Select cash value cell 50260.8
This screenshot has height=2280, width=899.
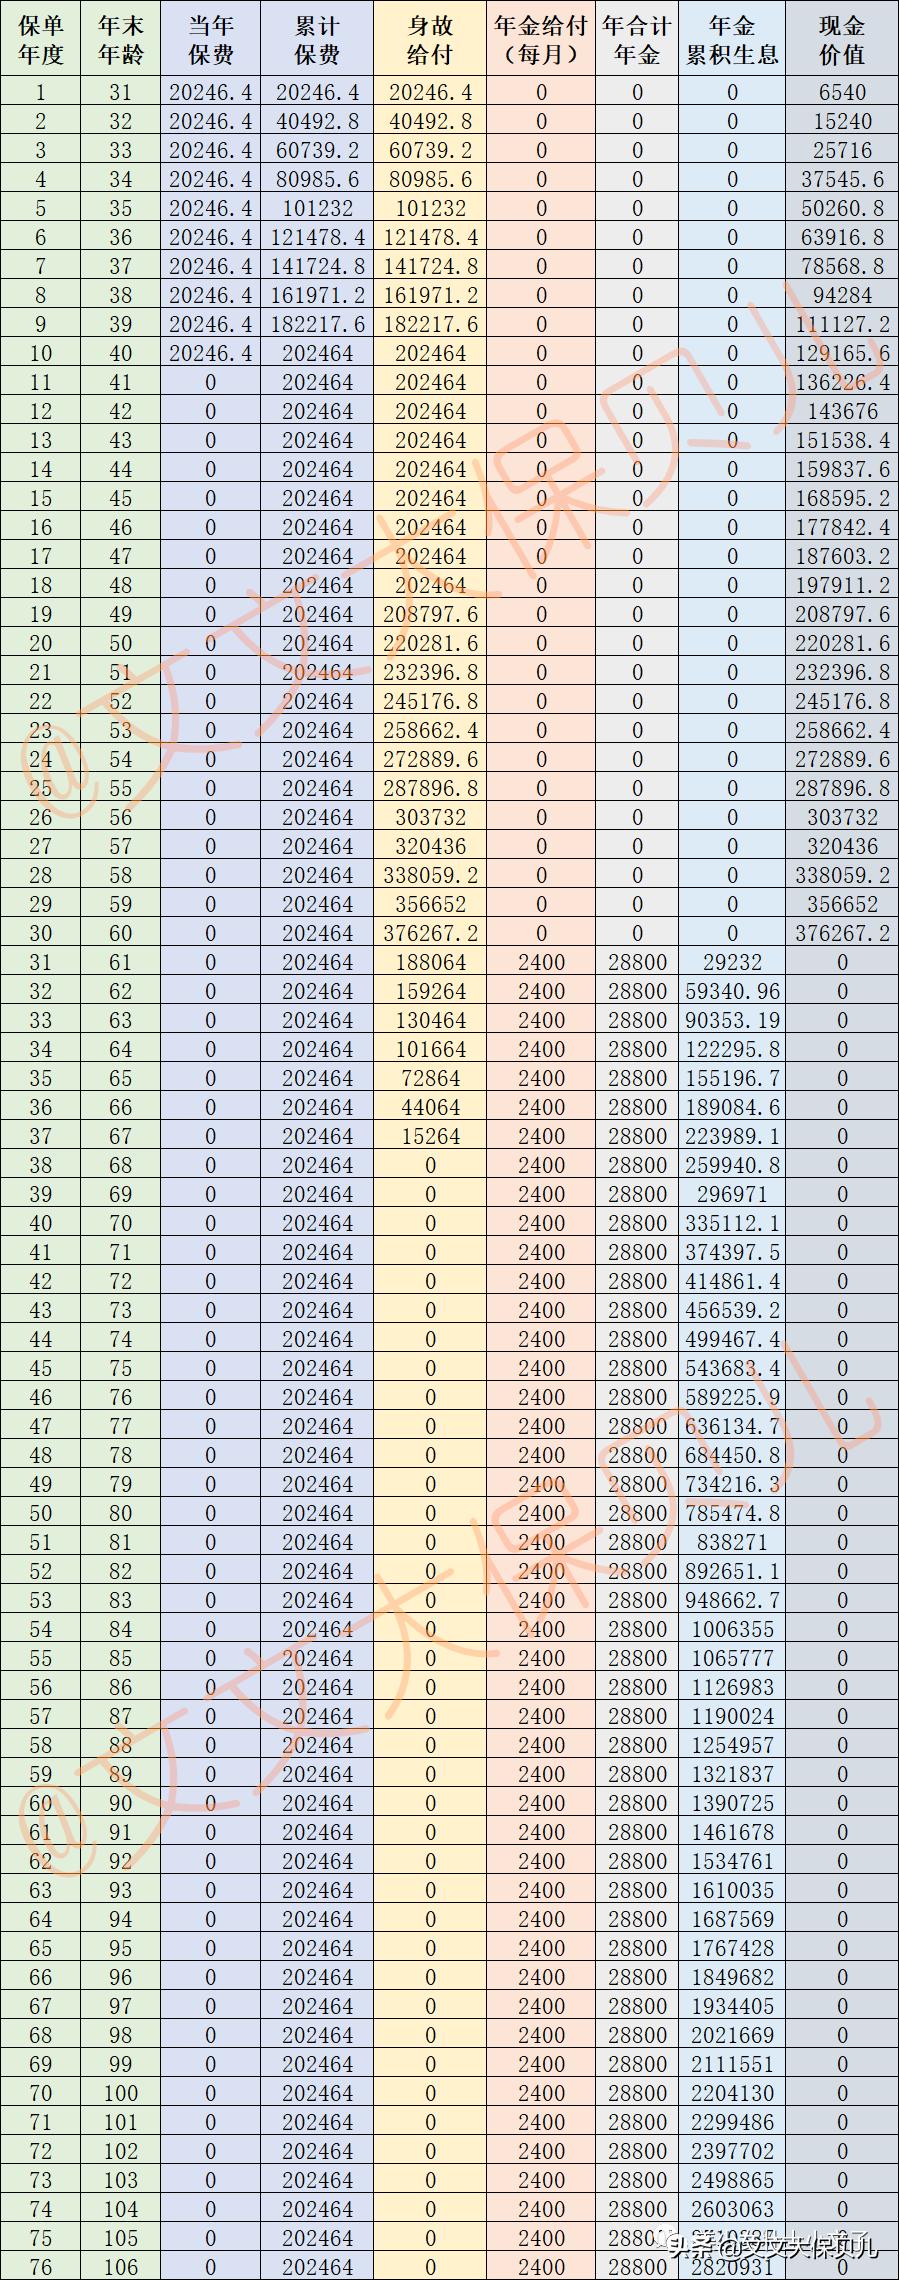click(x=842, y=208)
